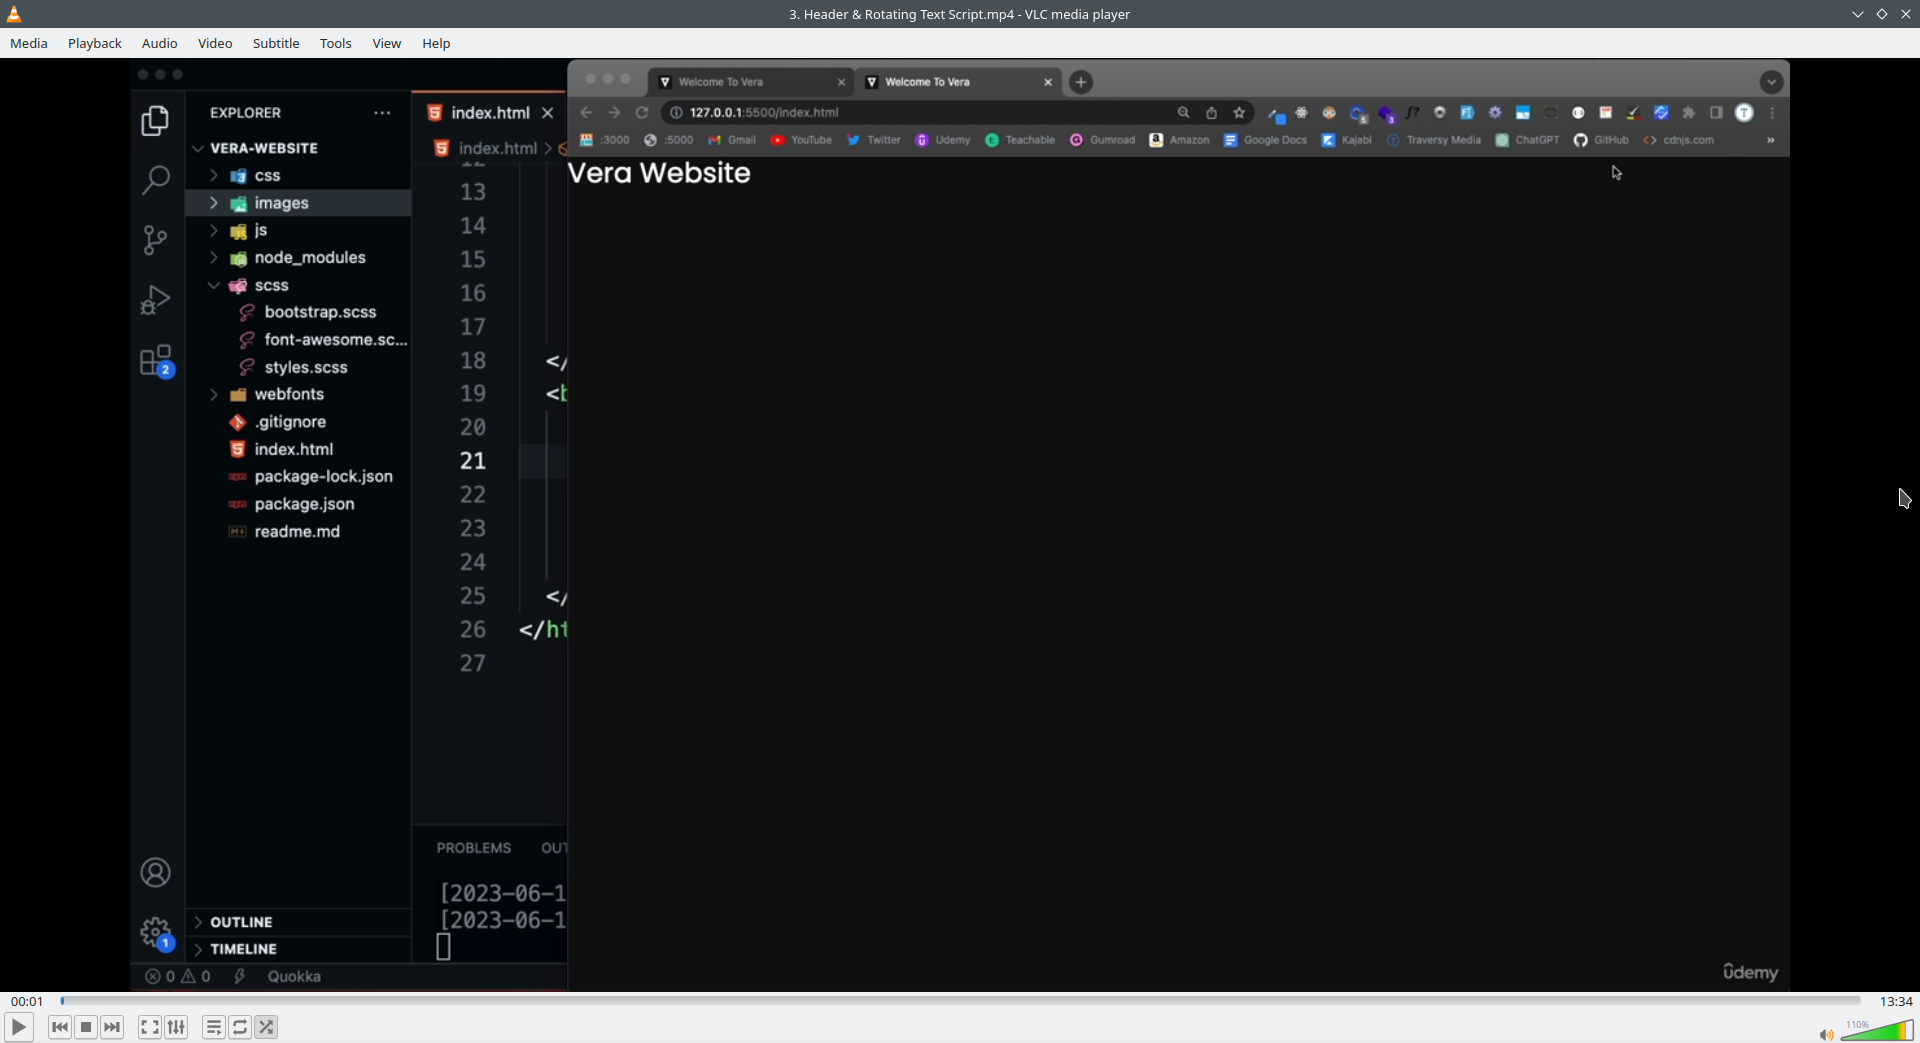
Task: Open the Video menu
Action: point(215,43)
